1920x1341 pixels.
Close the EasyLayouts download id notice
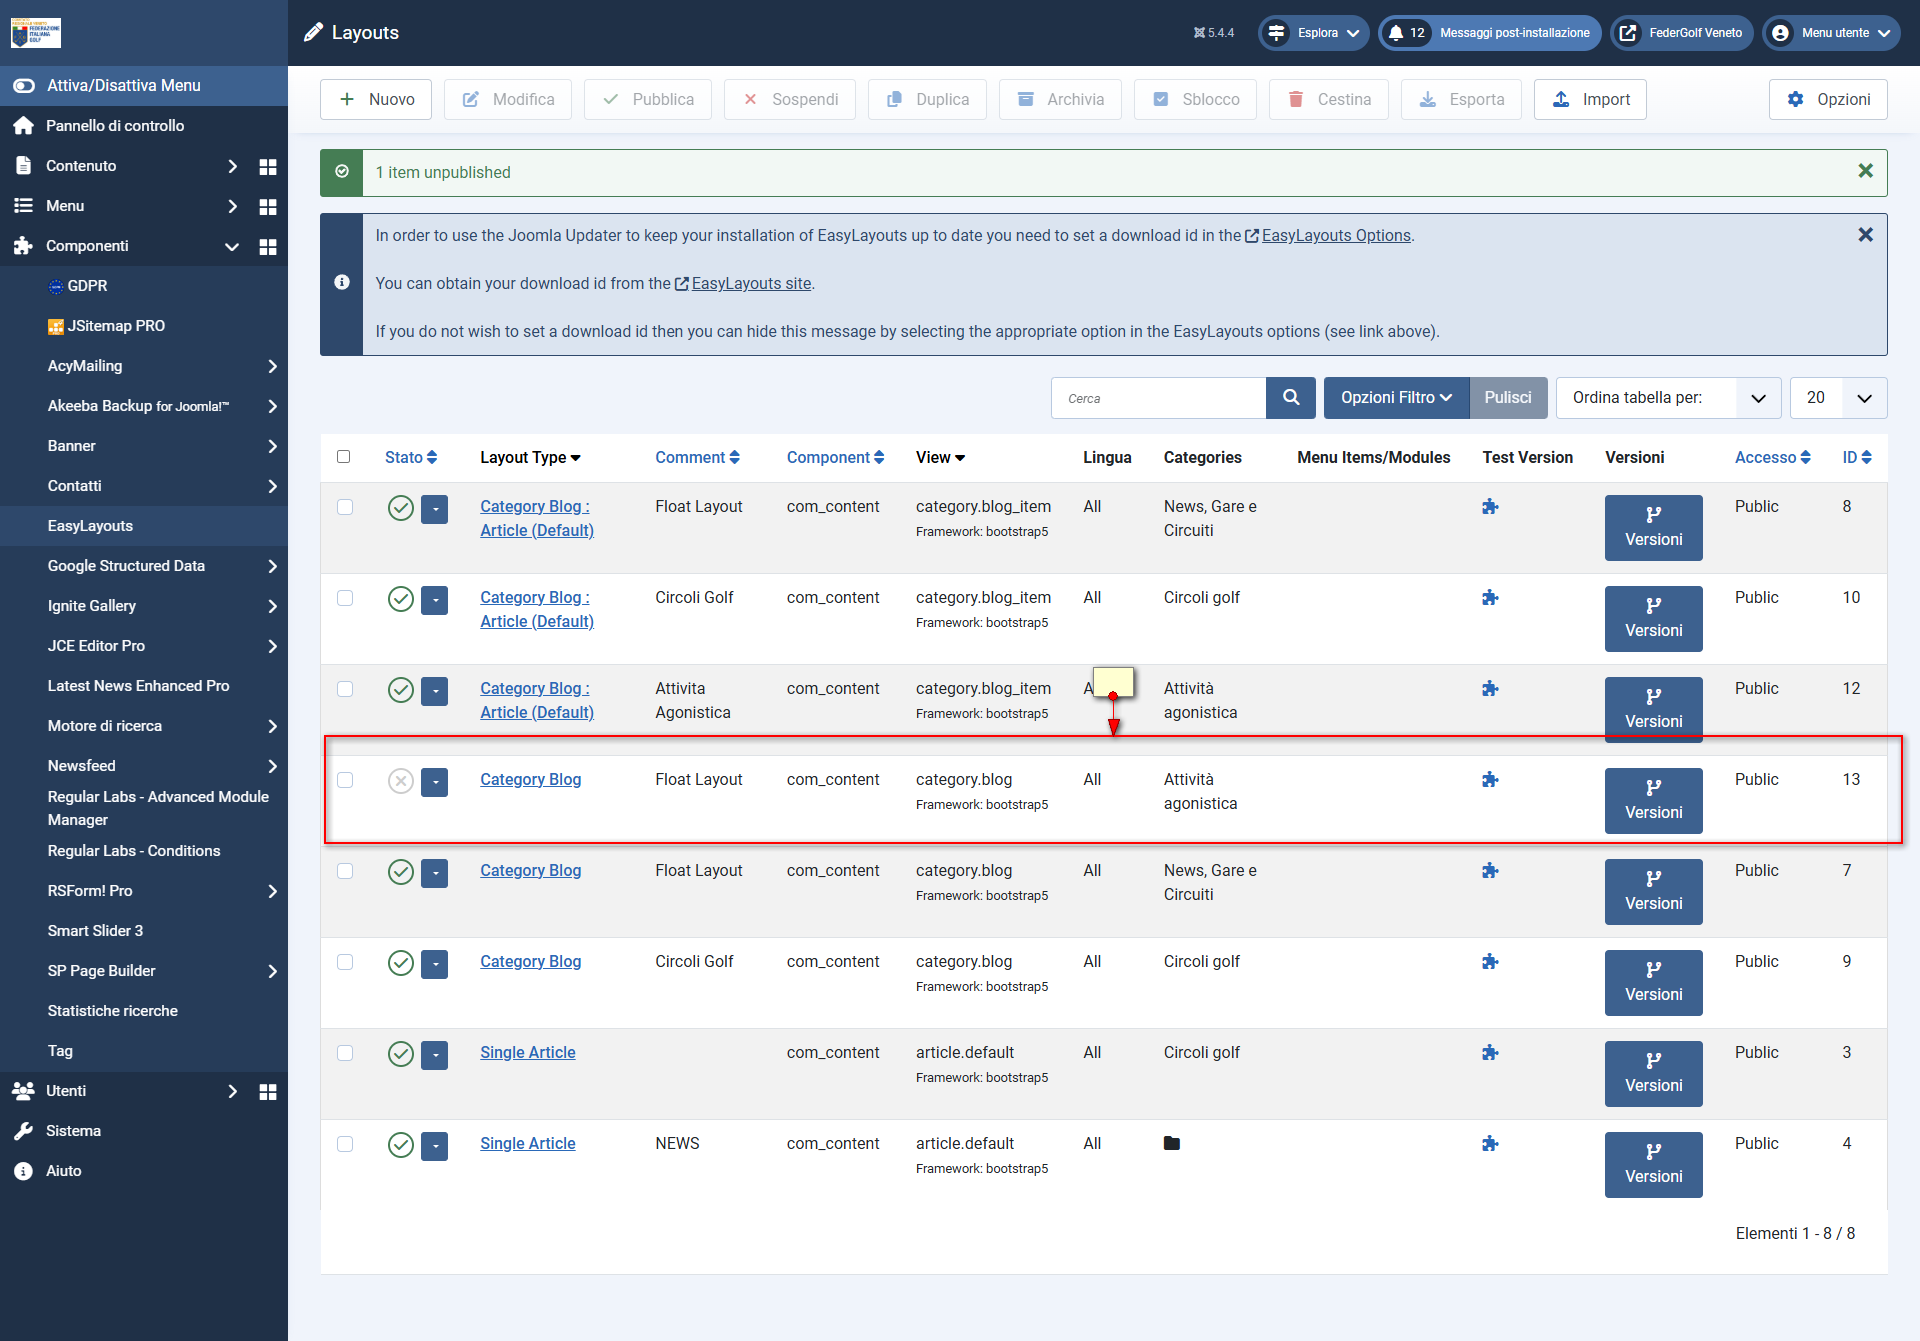click(x=1865, y=235)
